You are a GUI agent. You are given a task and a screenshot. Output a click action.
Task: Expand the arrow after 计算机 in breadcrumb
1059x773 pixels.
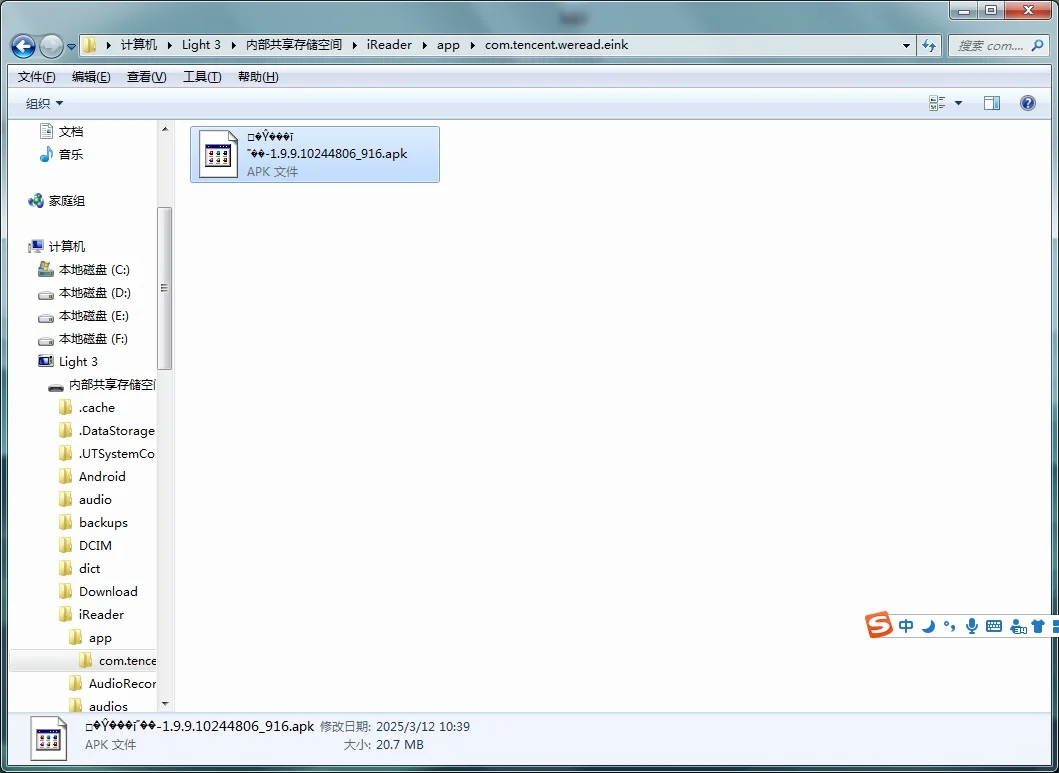click(170, 45)
